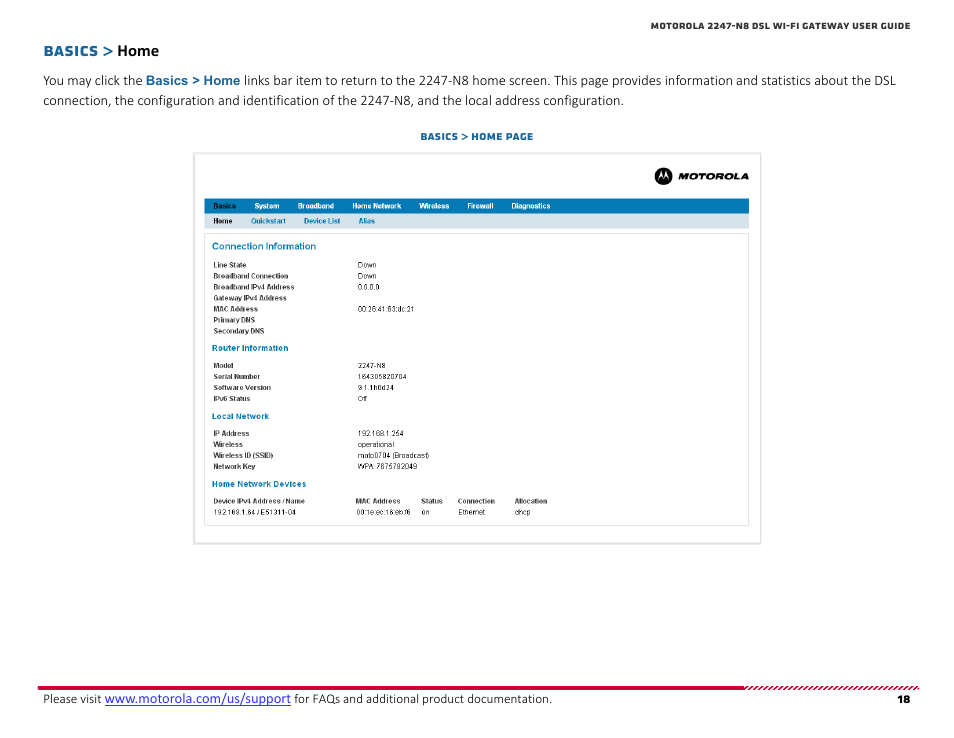
Task: Select the Serial Number value
Action: click(382, 377)
